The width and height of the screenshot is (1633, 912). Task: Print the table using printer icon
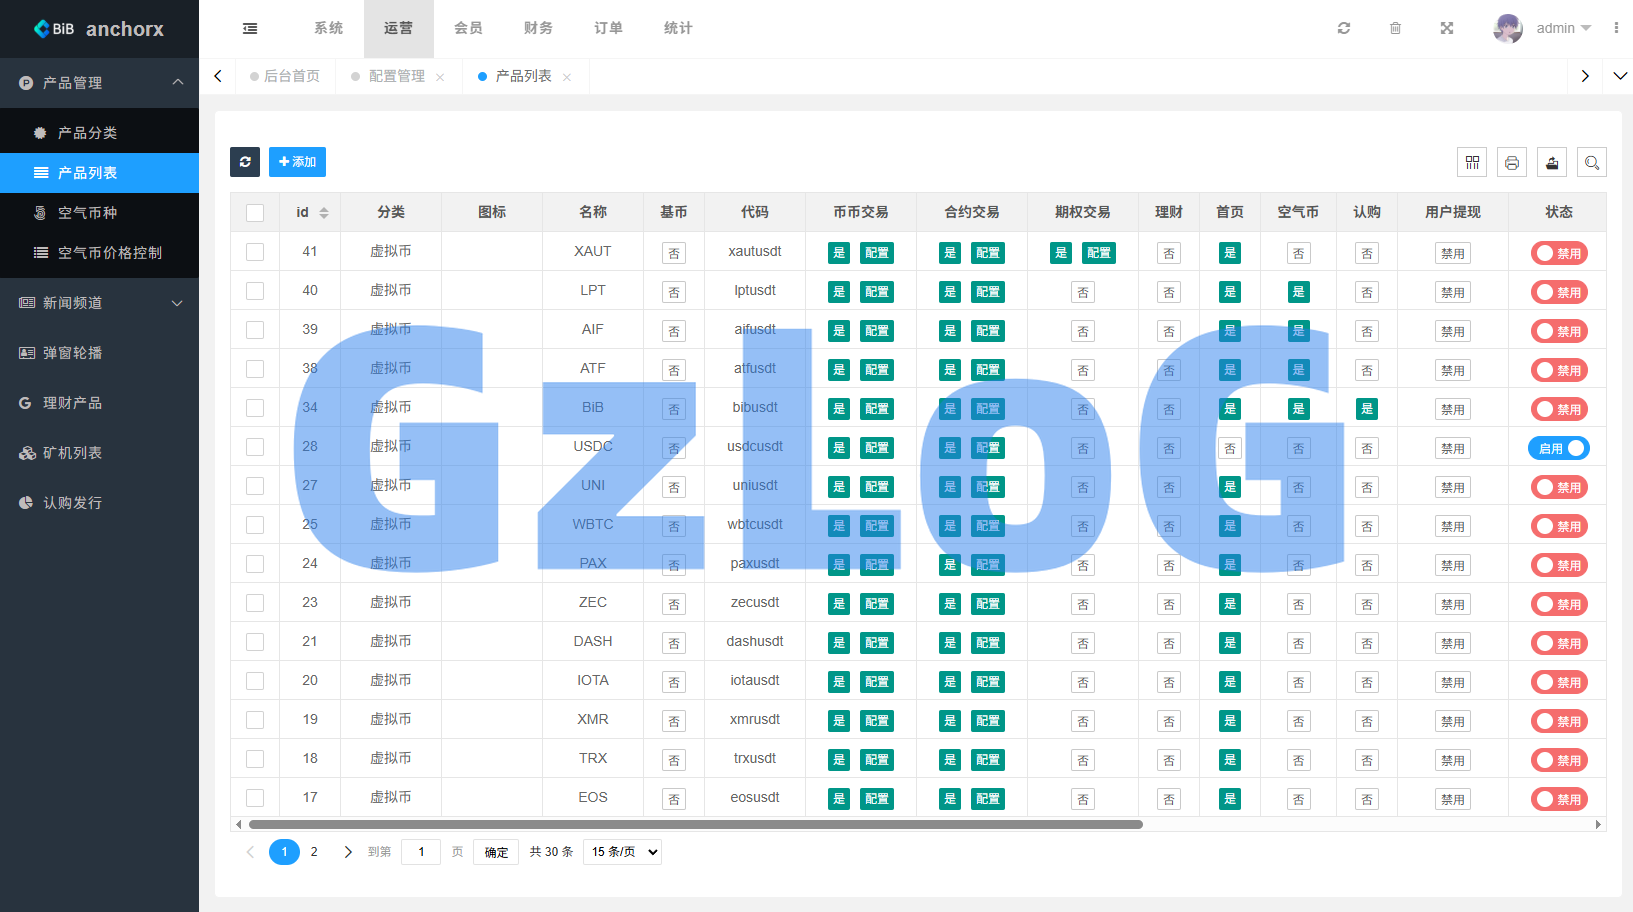click(1512, 162)
